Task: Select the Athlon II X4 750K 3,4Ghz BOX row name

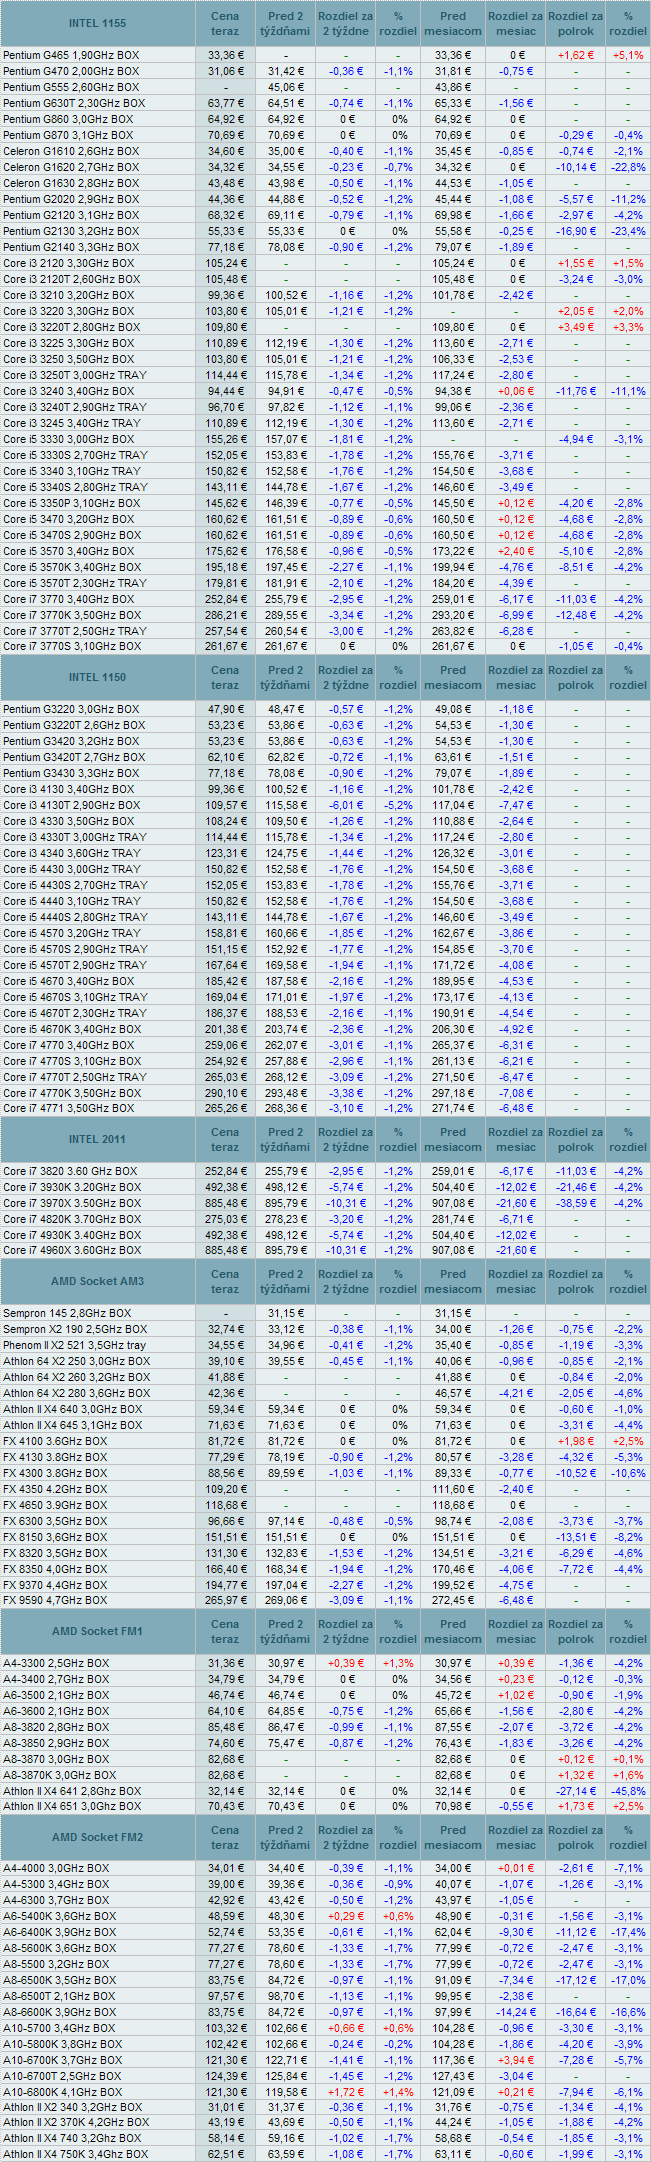Action: pos(75,2154)
